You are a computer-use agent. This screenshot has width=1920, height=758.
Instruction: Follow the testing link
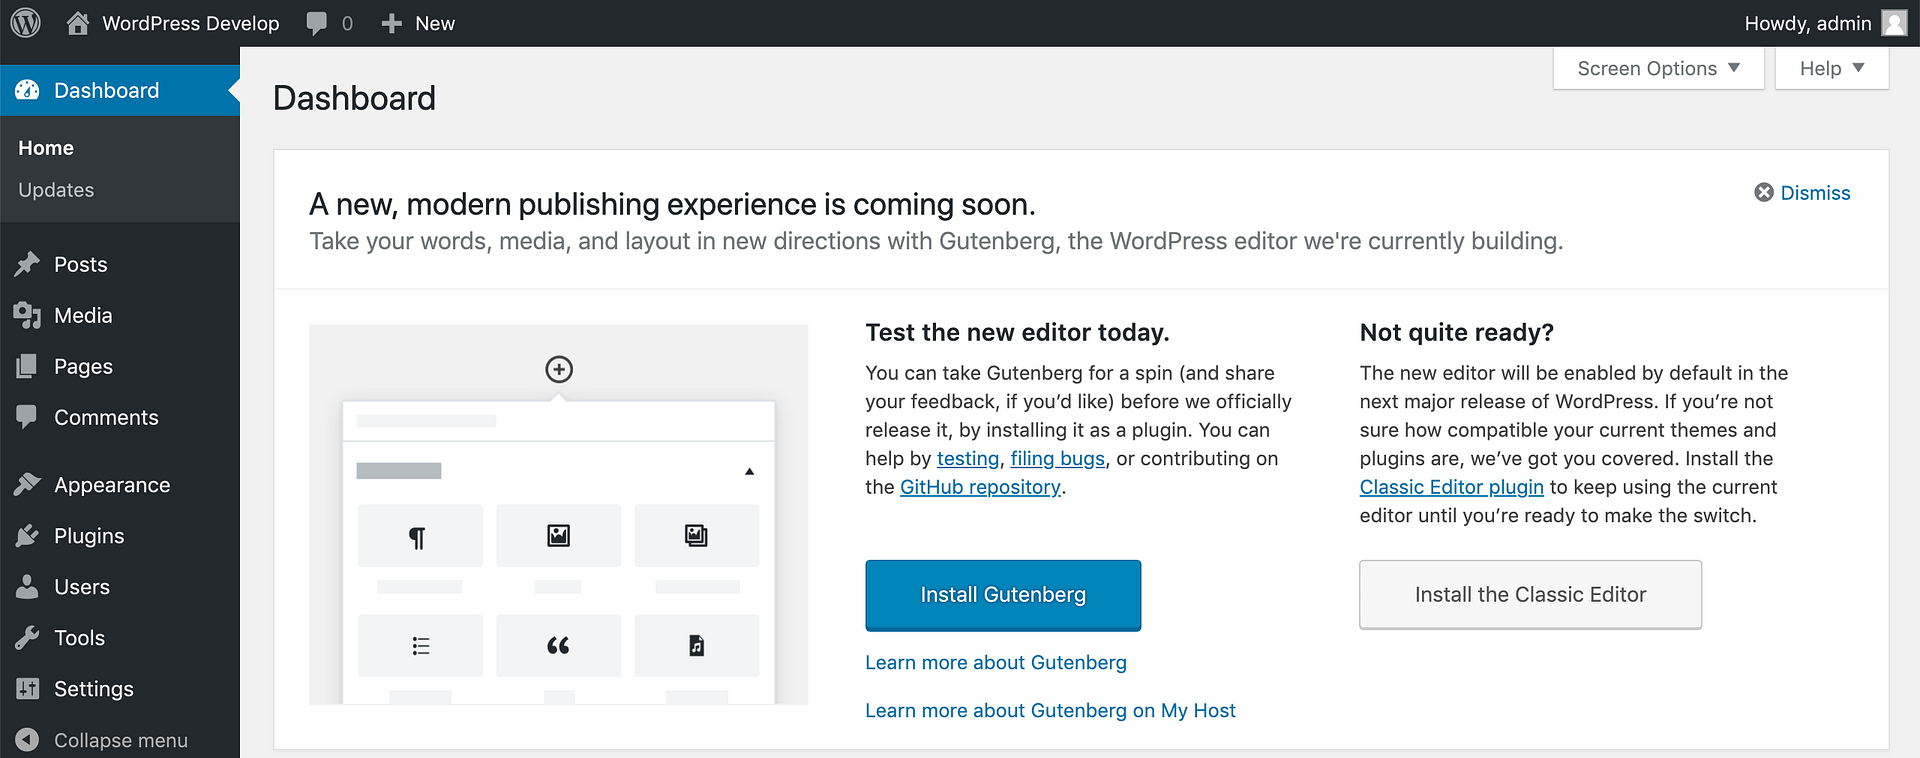[x=968, y=458]
